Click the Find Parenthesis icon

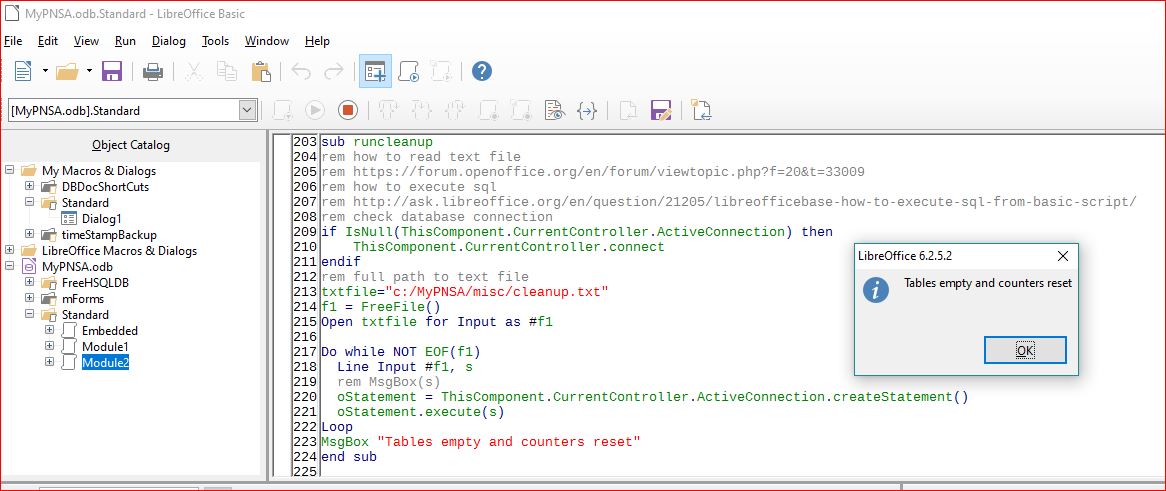(588, 110)
